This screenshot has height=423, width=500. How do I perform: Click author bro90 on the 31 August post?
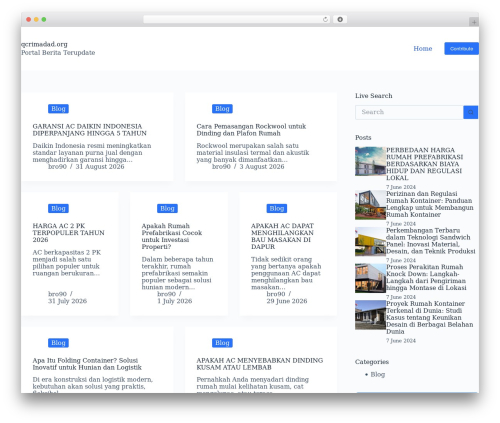(x=57, y=166)
